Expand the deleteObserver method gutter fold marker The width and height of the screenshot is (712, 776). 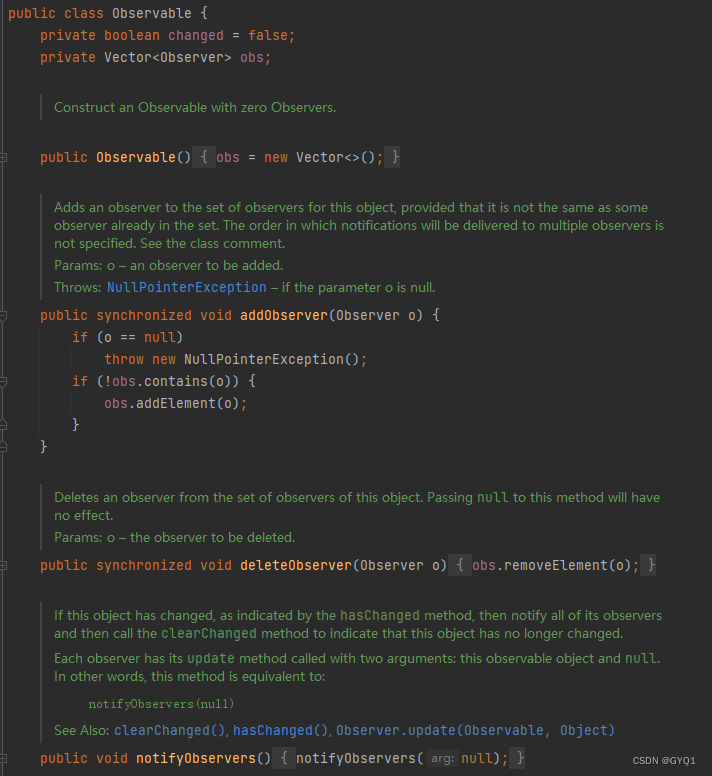4,565
